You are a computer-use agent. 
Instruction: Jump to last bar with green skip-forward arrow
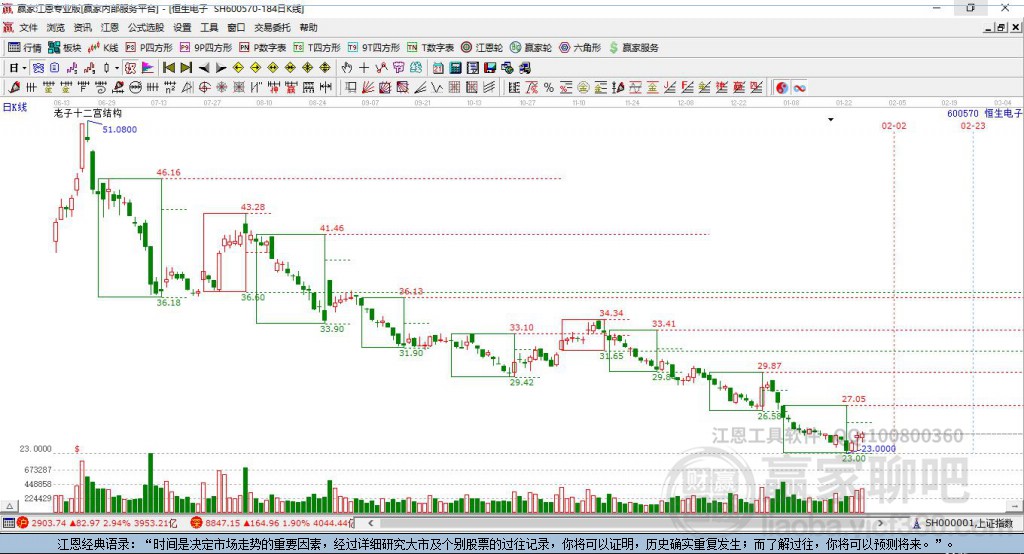186,67
